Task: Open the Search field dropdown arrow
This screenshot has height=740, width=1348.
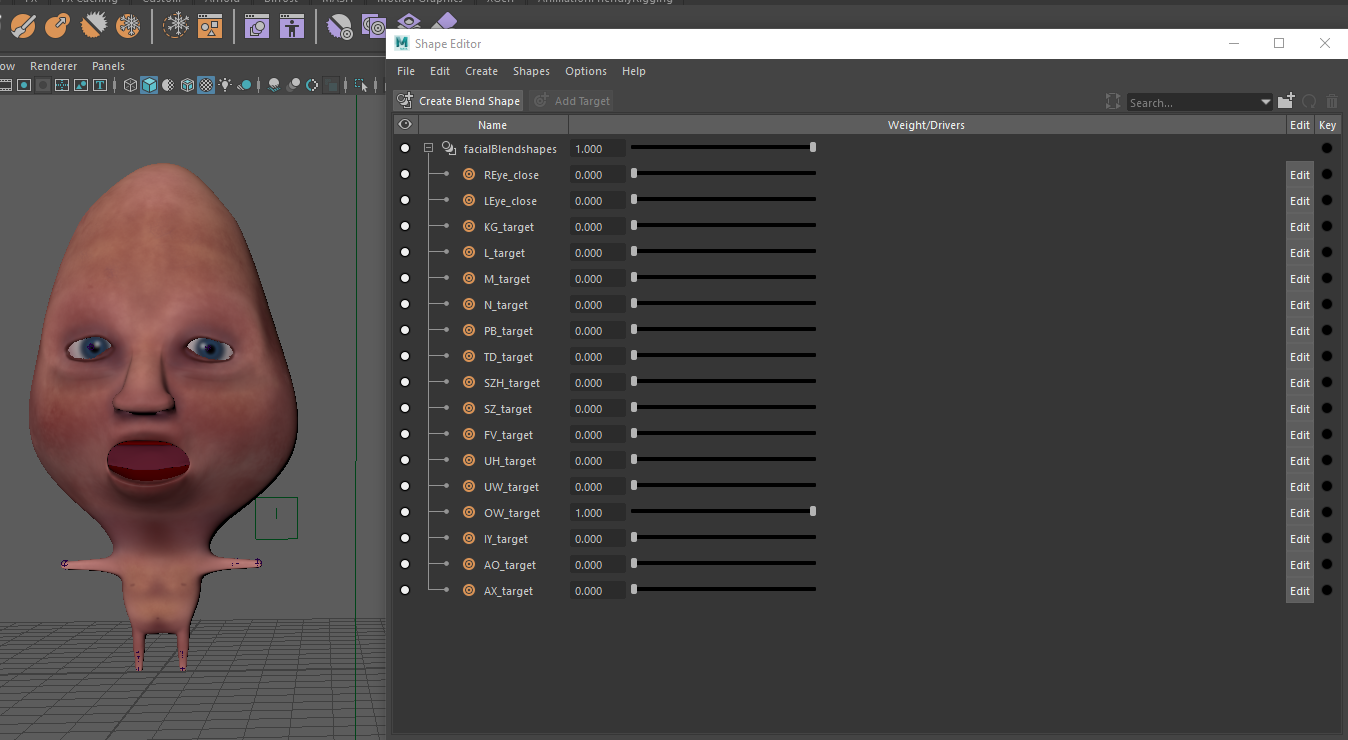Action: 1266,102
